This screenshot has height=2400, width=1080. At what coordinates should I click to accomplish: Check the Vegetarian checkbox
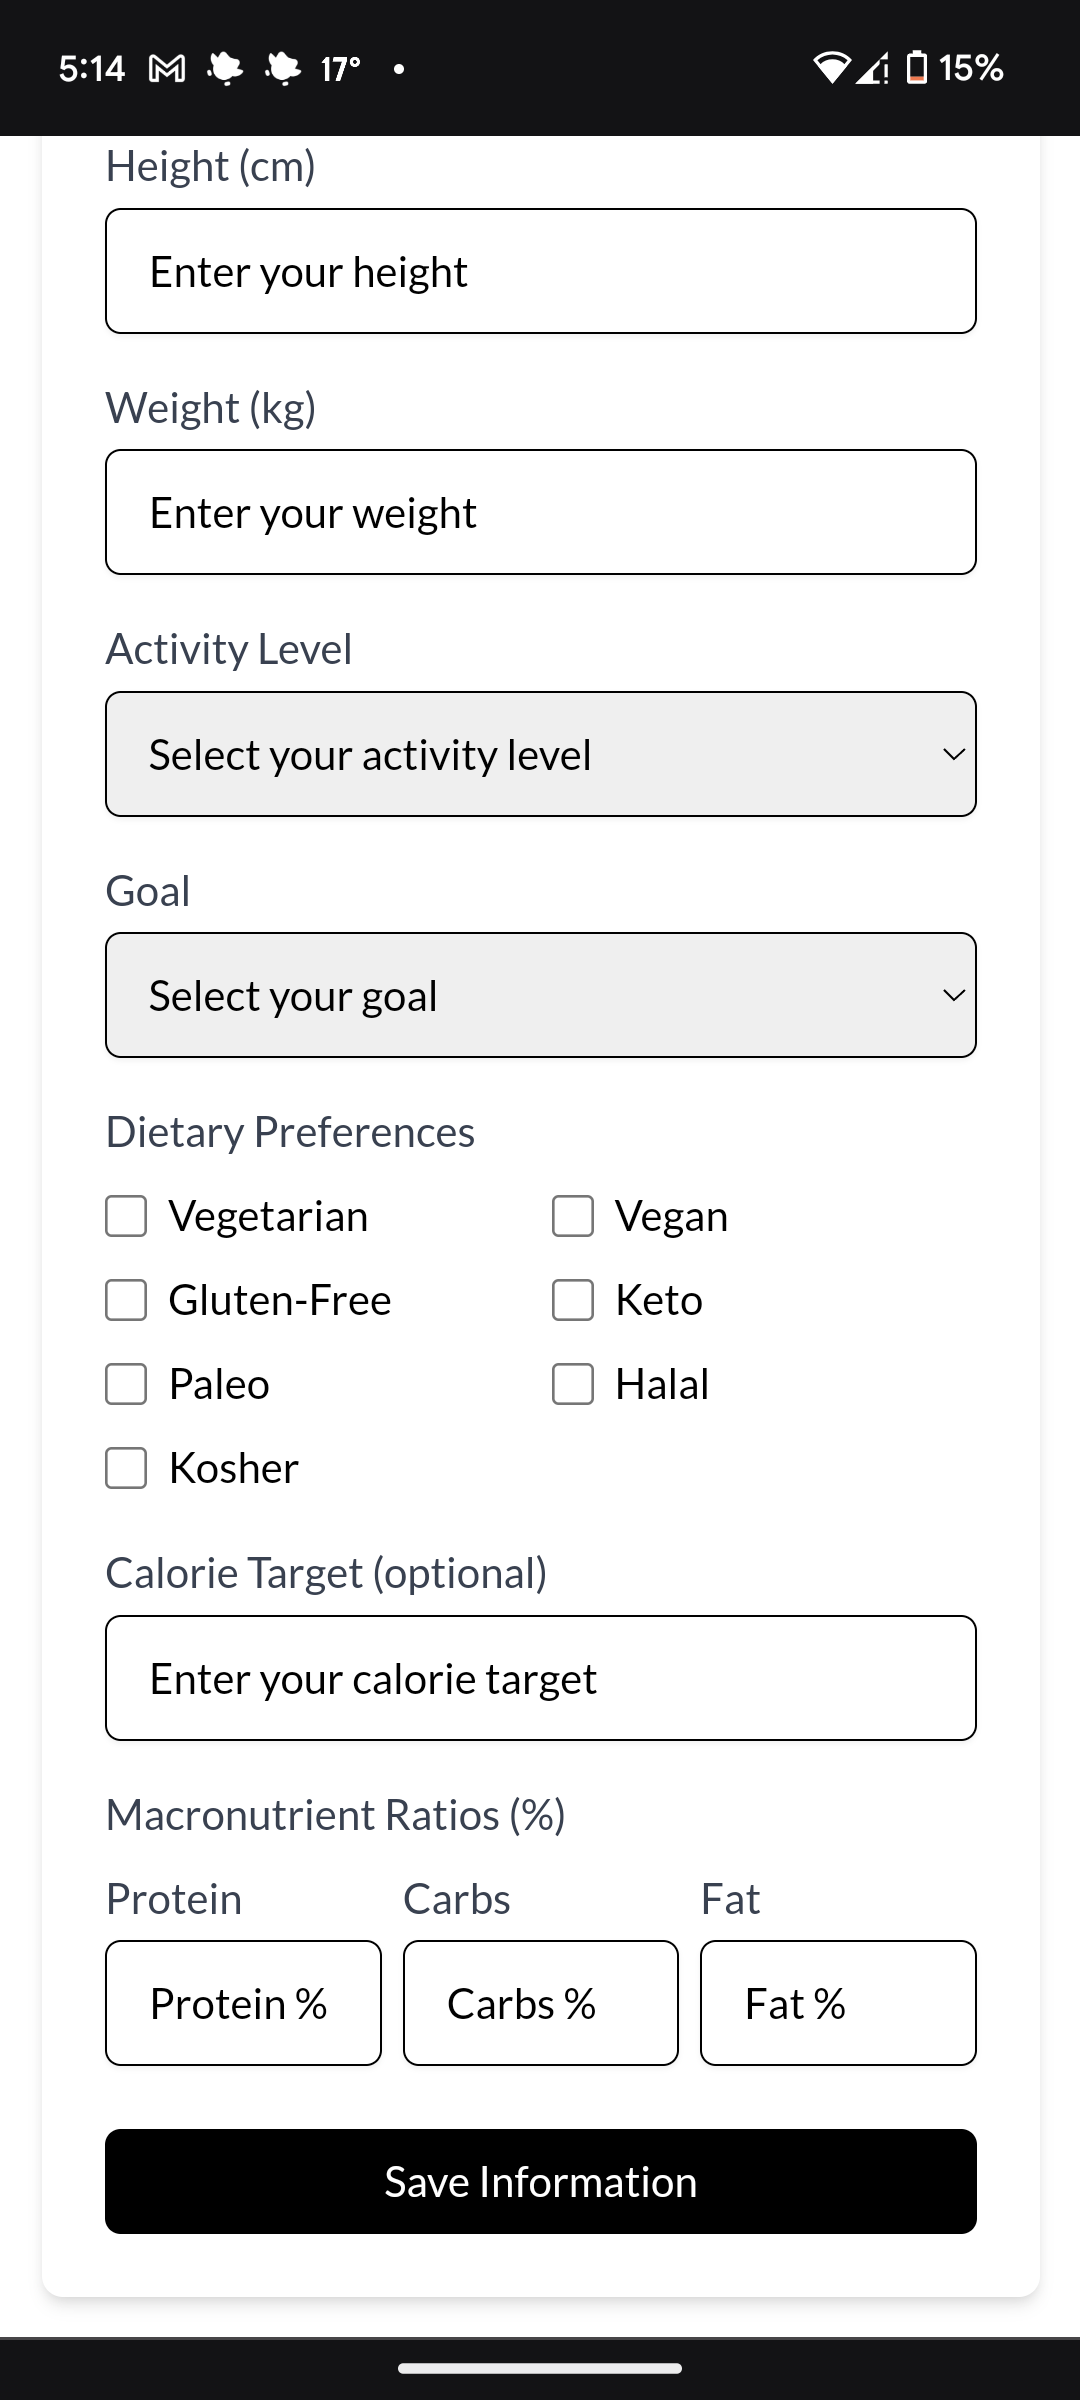(x=127, y=1216)
